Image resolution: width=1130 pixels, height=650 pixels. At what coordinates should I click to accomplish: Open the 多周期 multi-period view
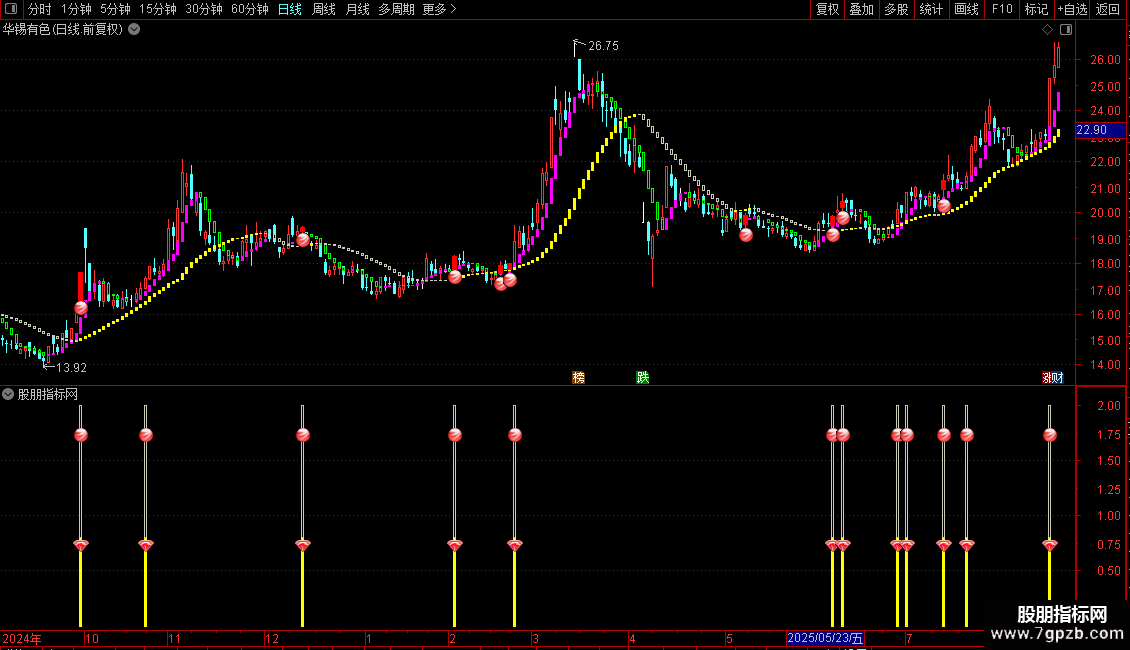(396, 9)
